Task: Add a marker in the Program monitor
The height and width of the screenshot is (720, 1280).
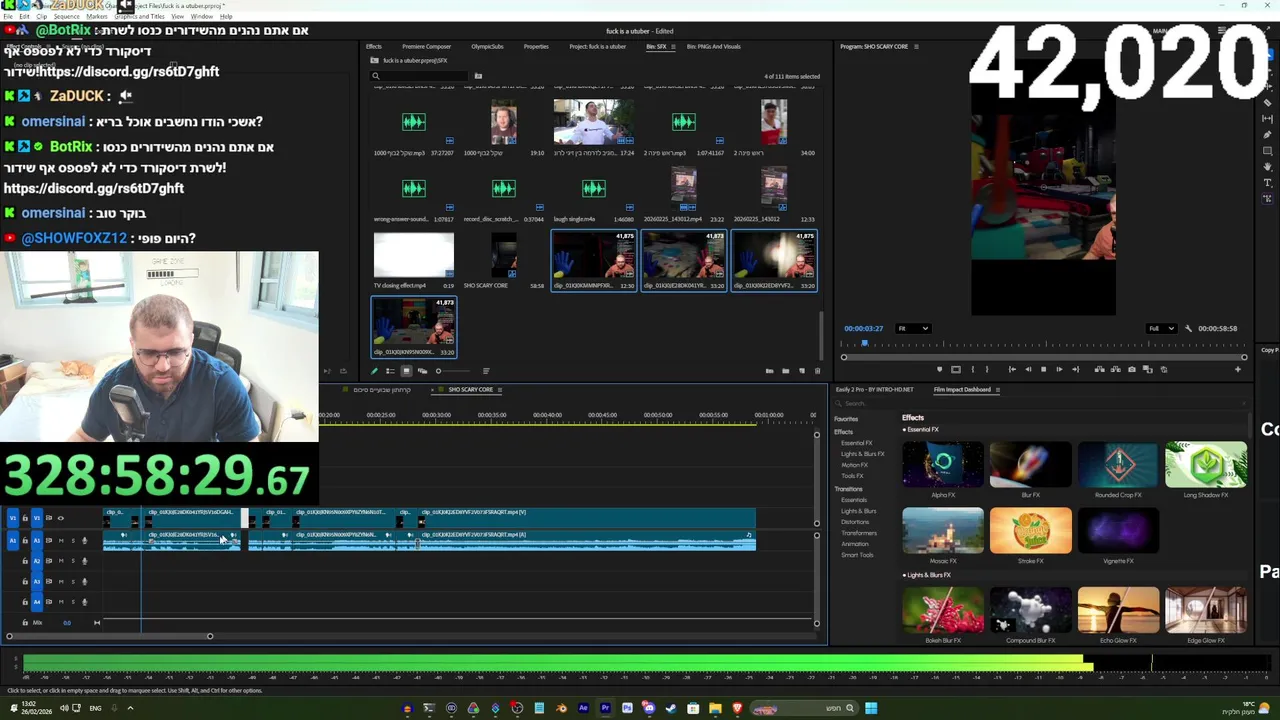Action: 939,370
